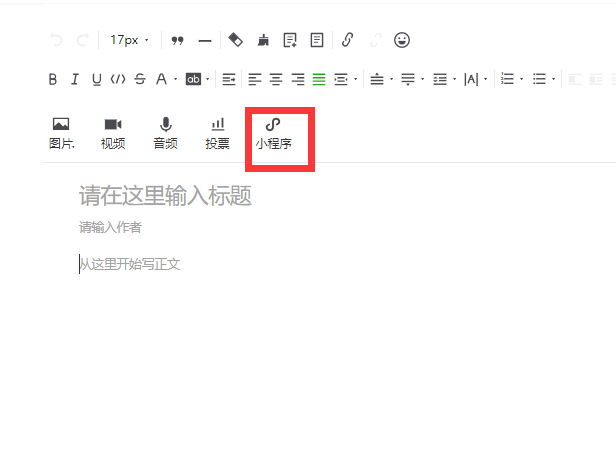The image size is (616, 459).
Task: Click the side indent icon
Action: pos(341,79)
